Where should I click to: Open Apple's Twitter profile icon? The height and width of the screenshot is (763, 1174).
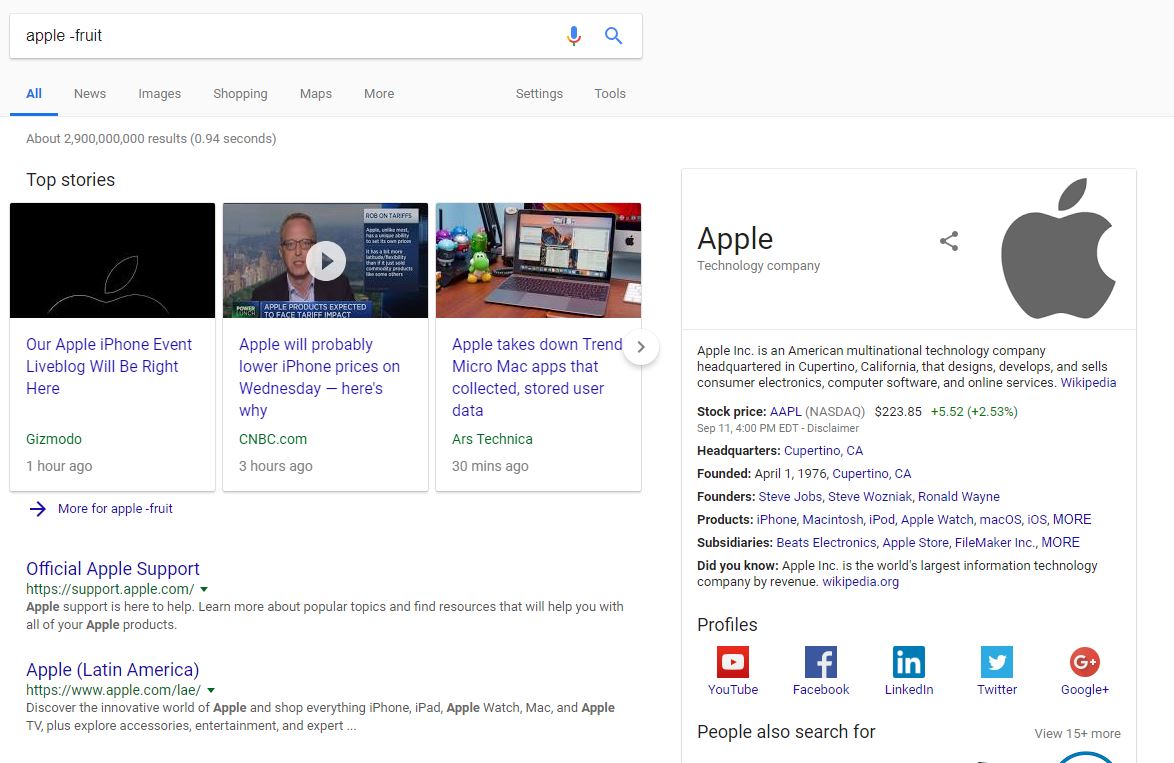coord(996,662)
